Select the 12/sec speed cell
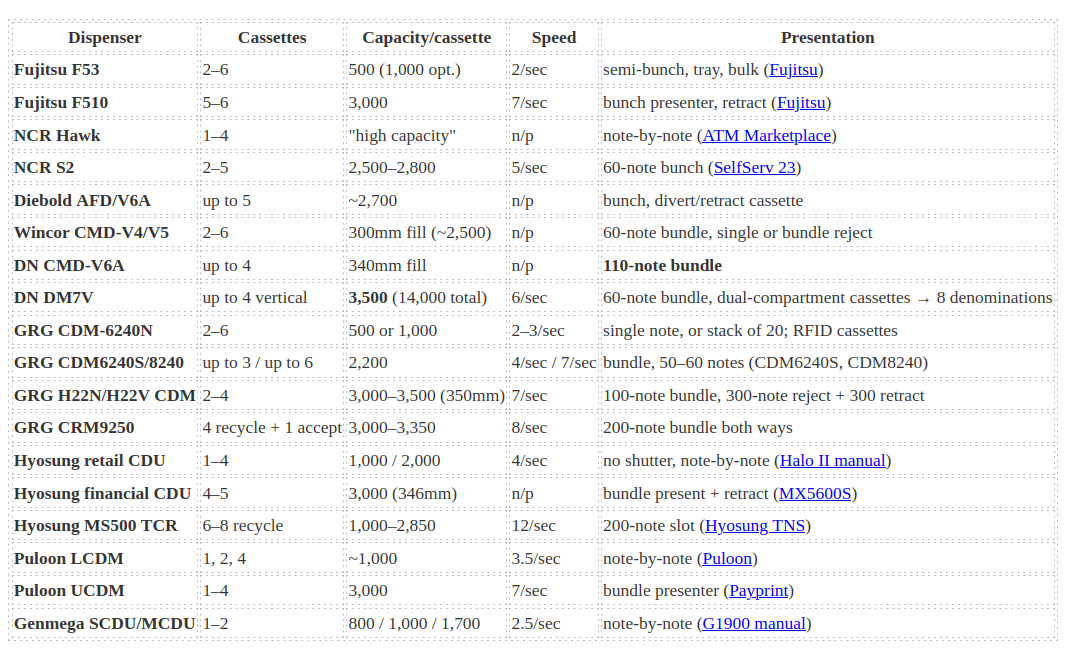1075x657 pixels. pyautogui.click(x=533, y=526)
